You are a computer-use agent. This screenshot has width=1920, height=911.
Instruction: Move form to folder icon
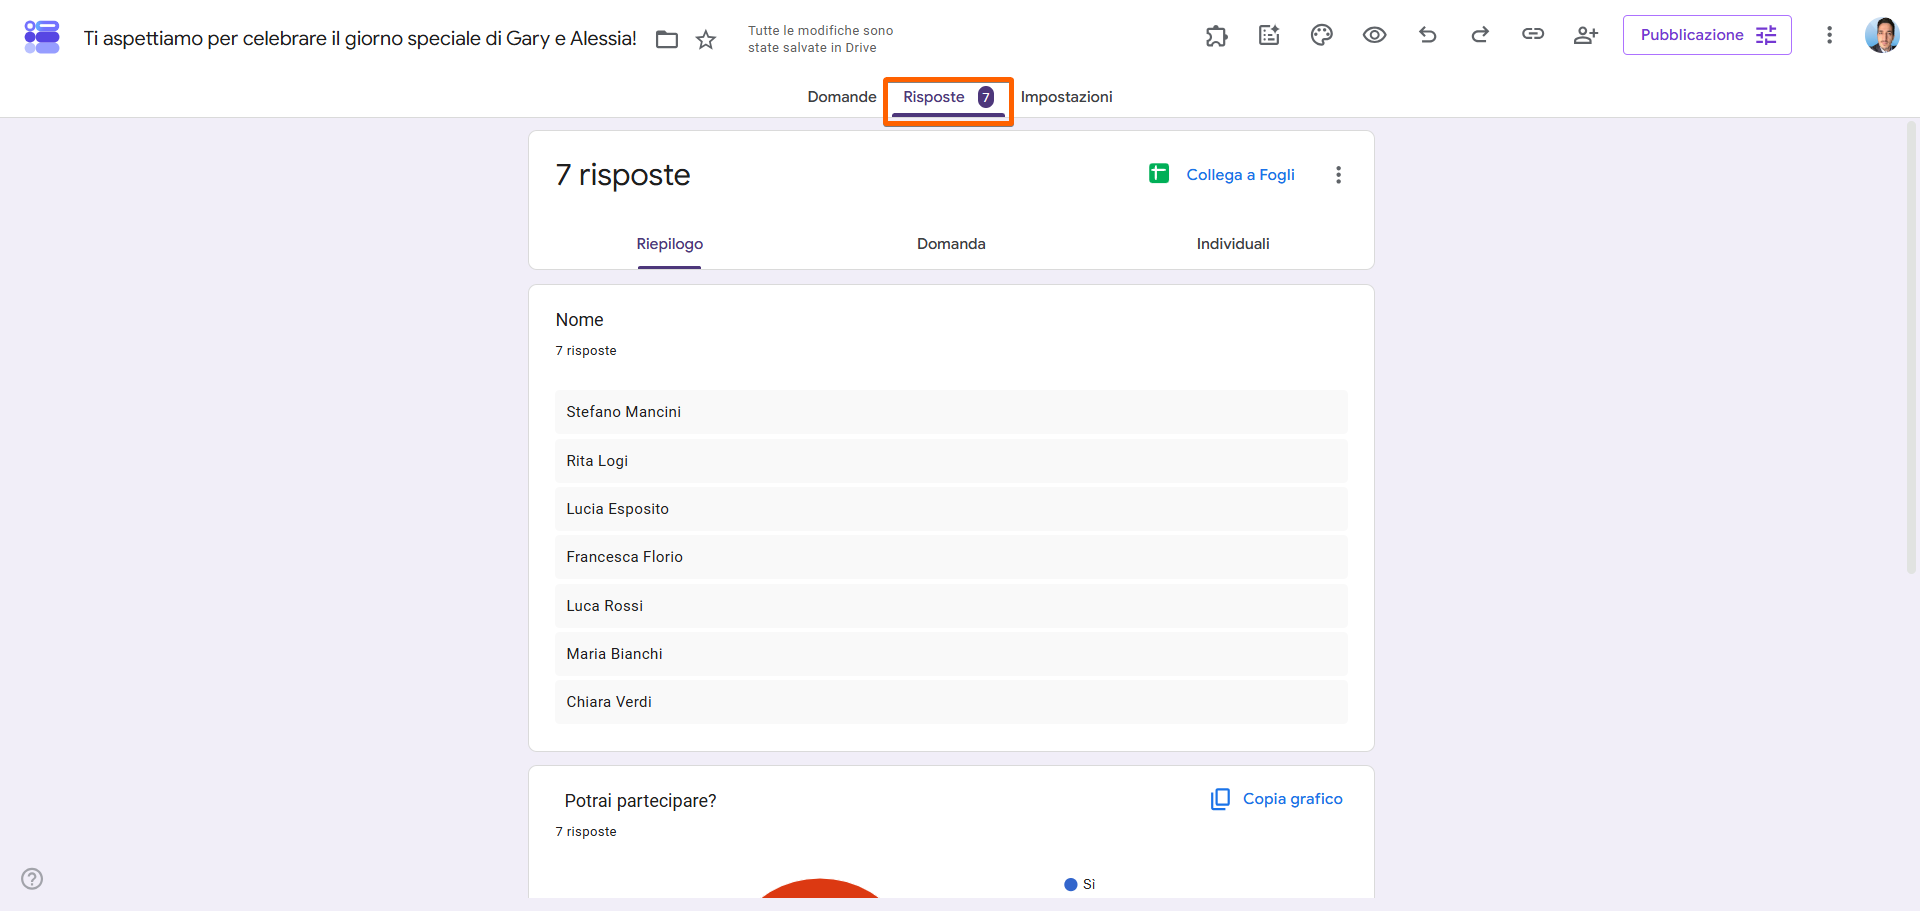coord(667,39)
